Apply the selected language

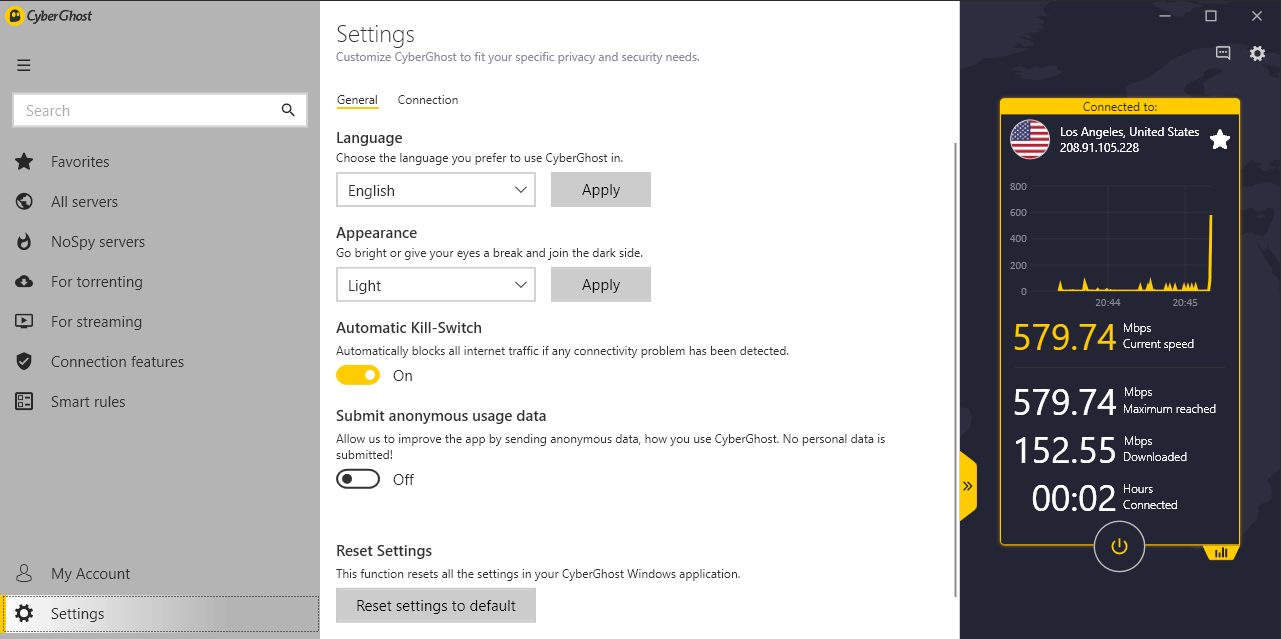pyautogui.click(x=601, y=190)
